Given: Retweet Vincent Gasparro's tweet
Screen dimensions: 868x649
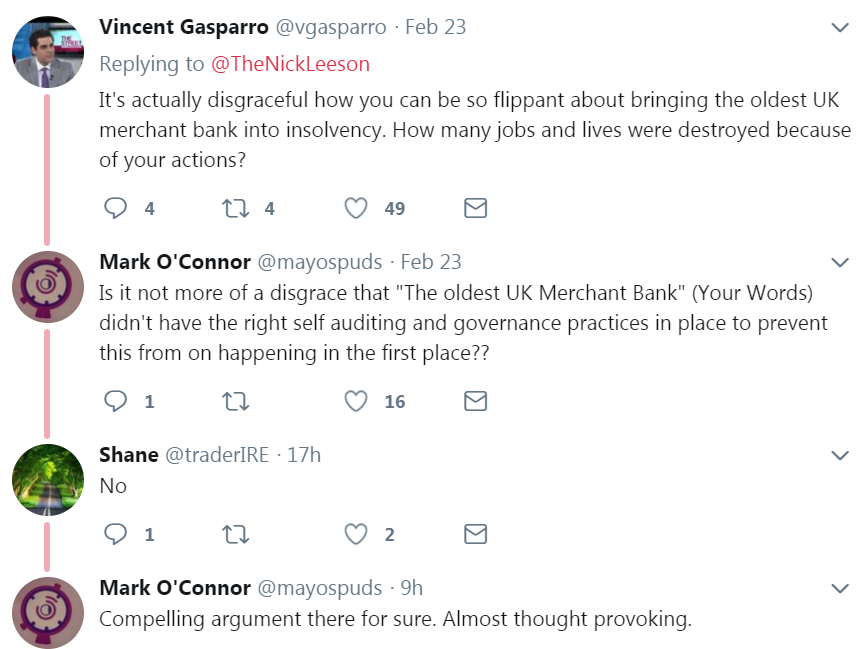Looking at the screenshot, I should coord(236,208).
